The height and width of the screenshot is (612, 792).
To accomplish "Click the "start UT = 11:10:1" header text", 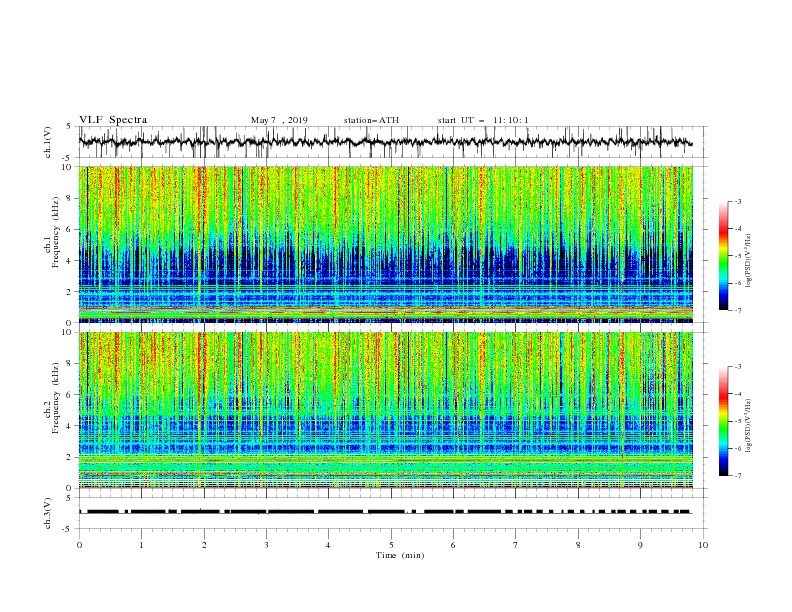I will coord(483,120).
